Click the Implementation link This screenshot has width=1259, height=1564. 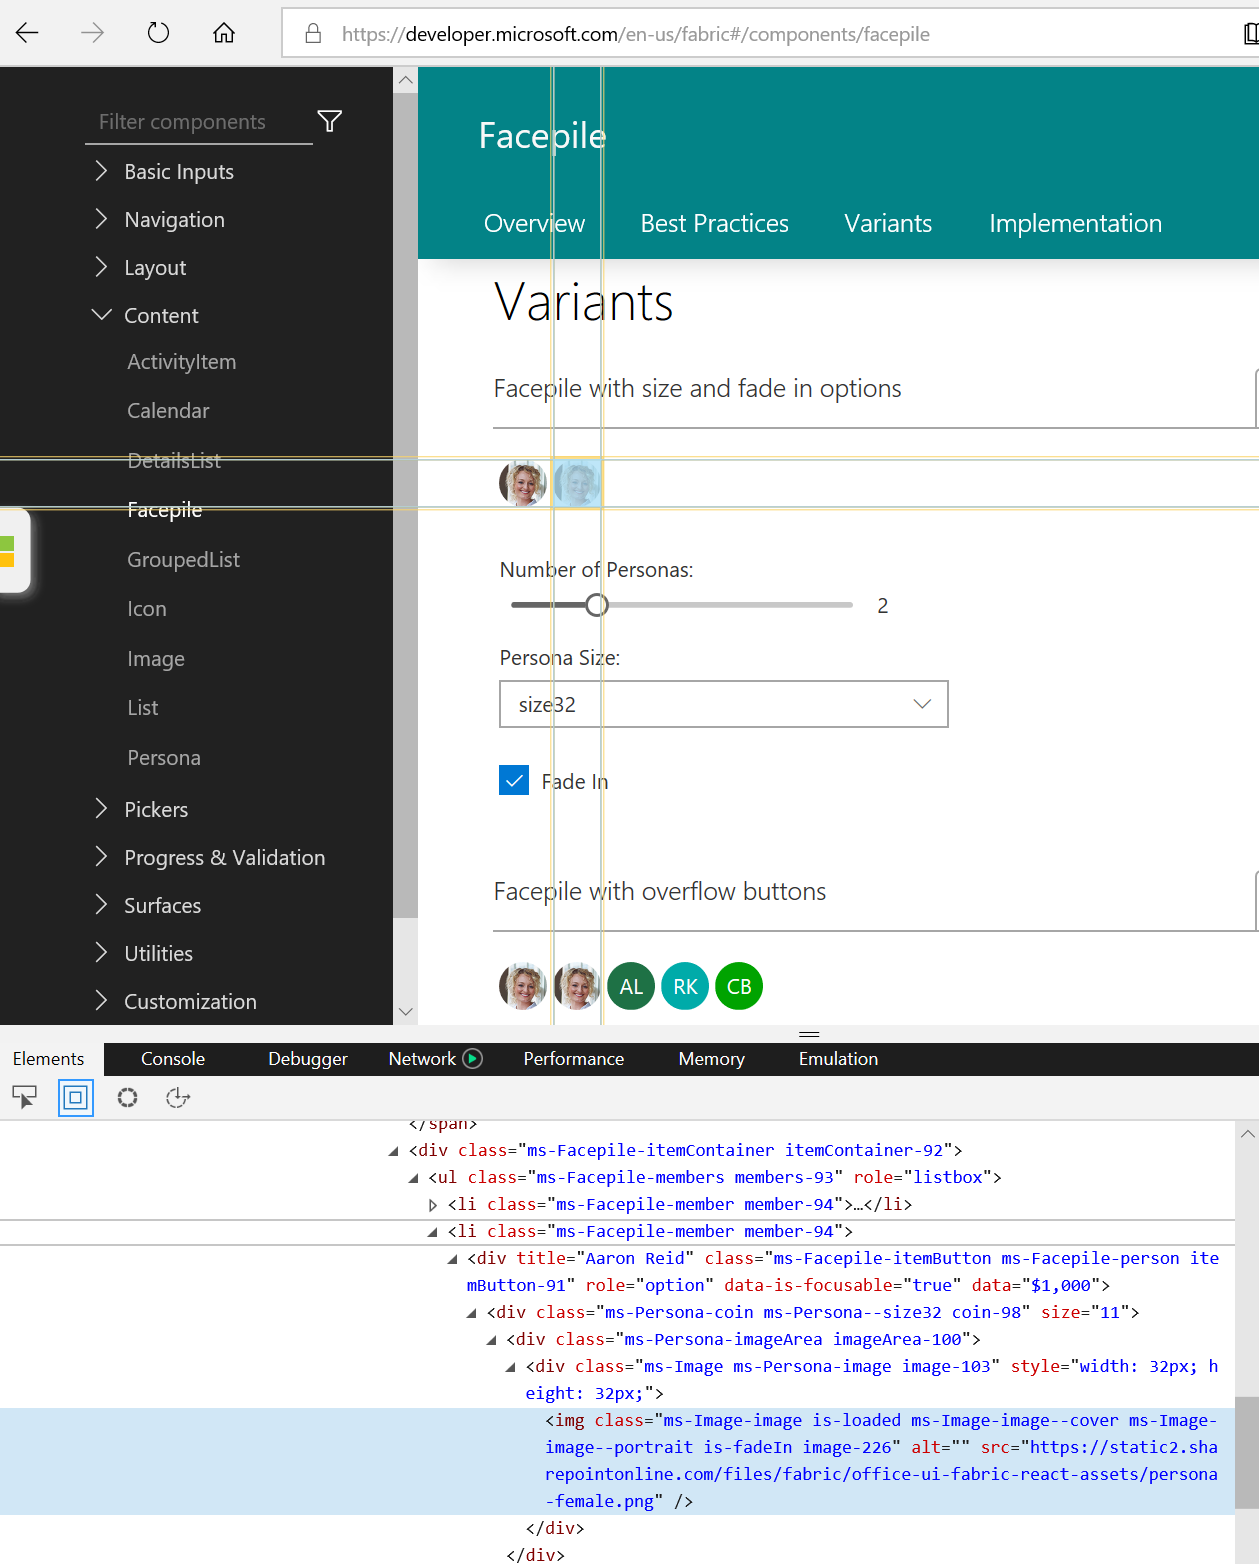click(1075, 223)
